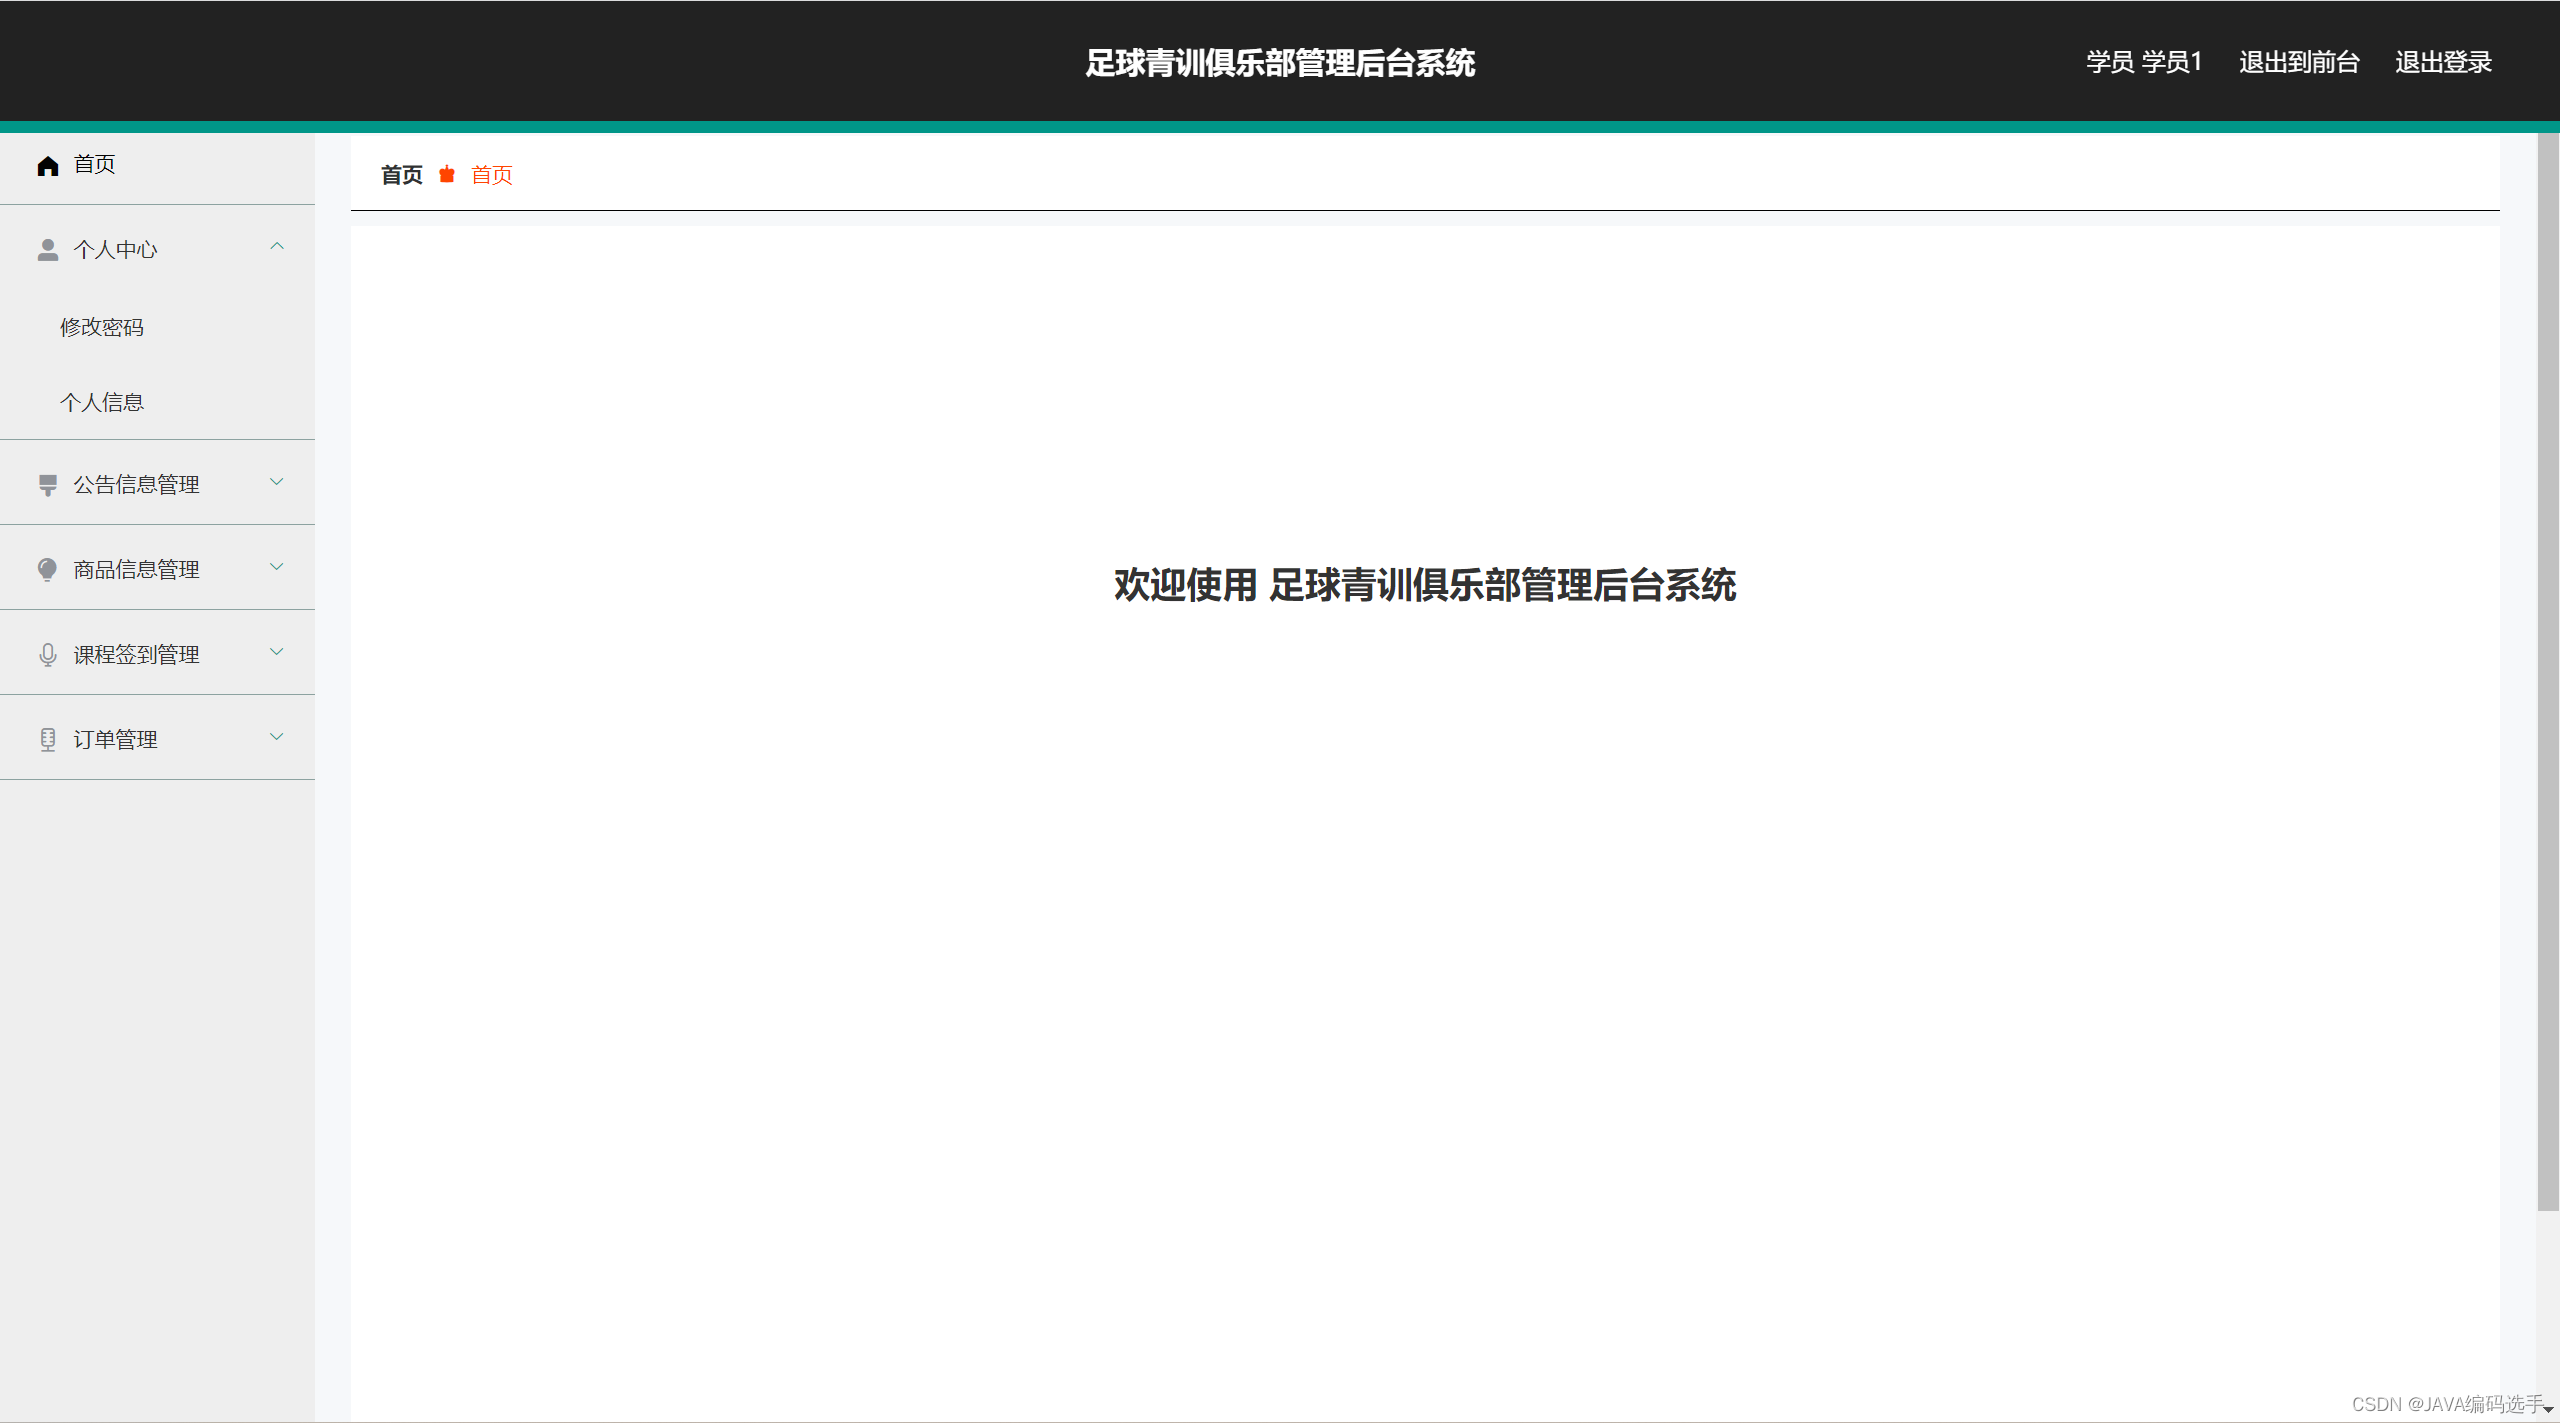This screenshot has height=1423, width=2560.
Task: Select the microphone icon for 课程签到管理
Action: pos(47,654)
